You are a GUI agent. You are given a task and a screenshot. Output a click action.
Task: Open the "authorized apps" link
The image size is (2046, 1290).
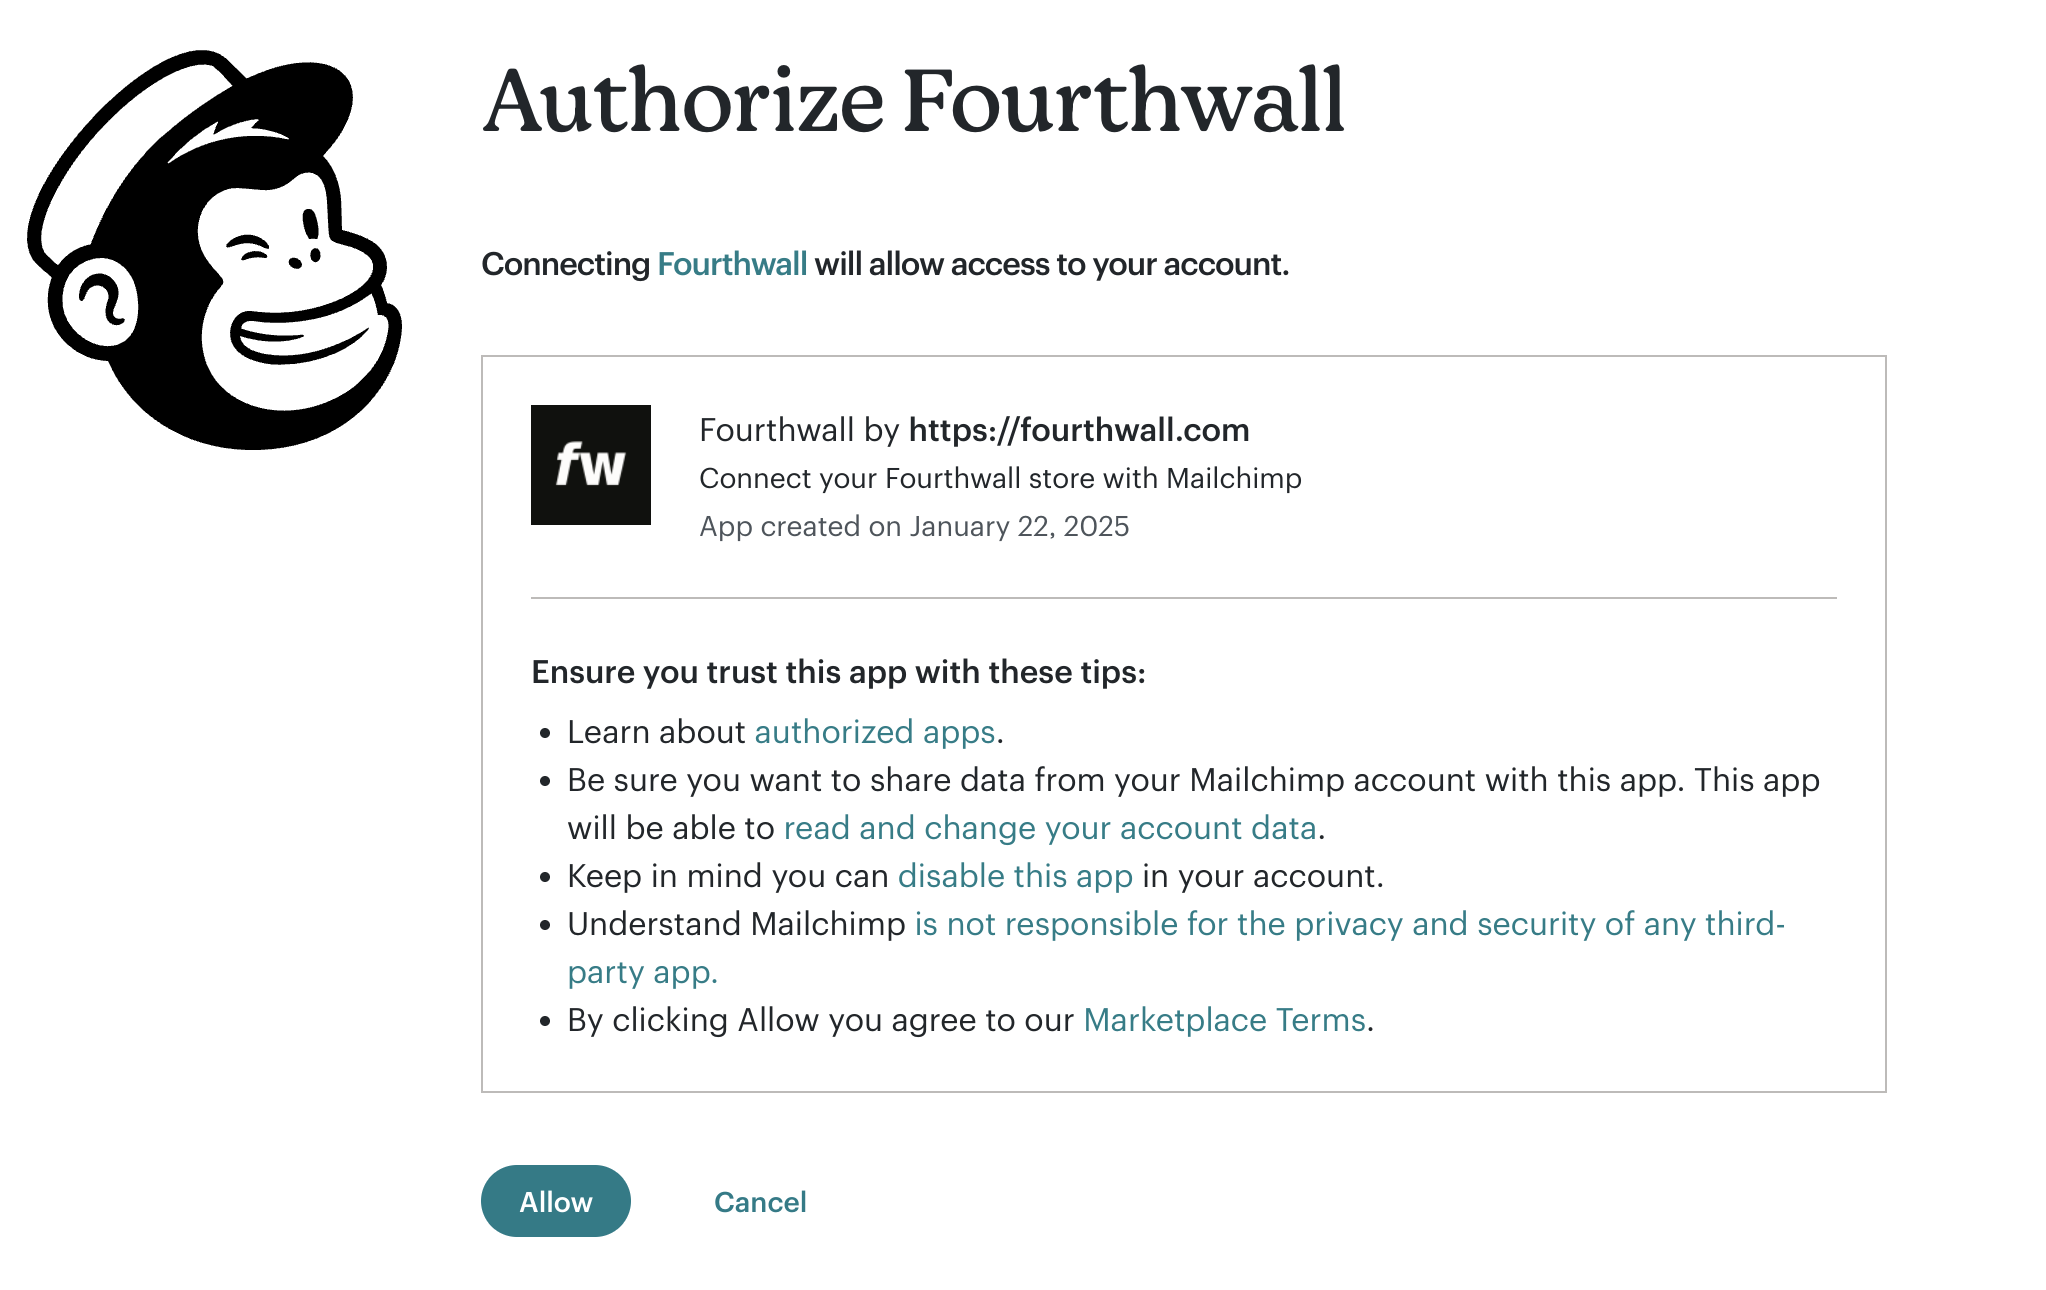pos(874,732)
